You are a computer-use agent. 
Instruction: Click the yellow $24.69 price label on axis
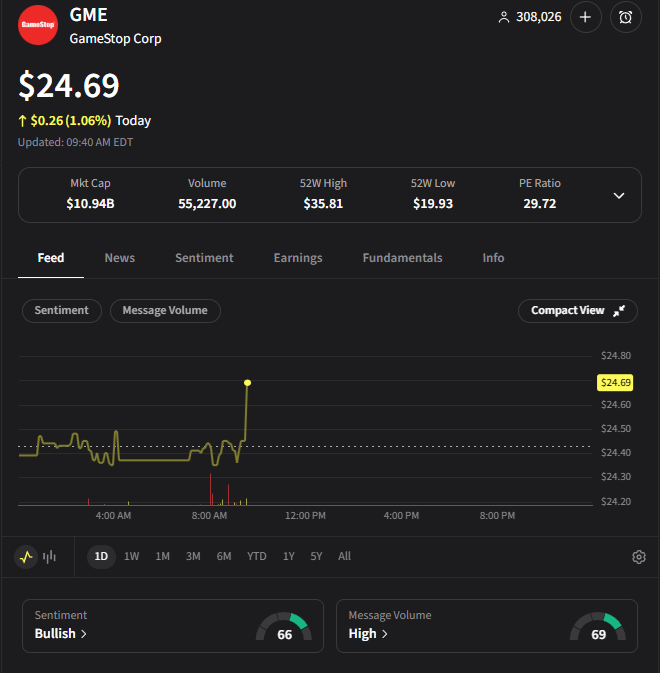click(x=615, y=382)
